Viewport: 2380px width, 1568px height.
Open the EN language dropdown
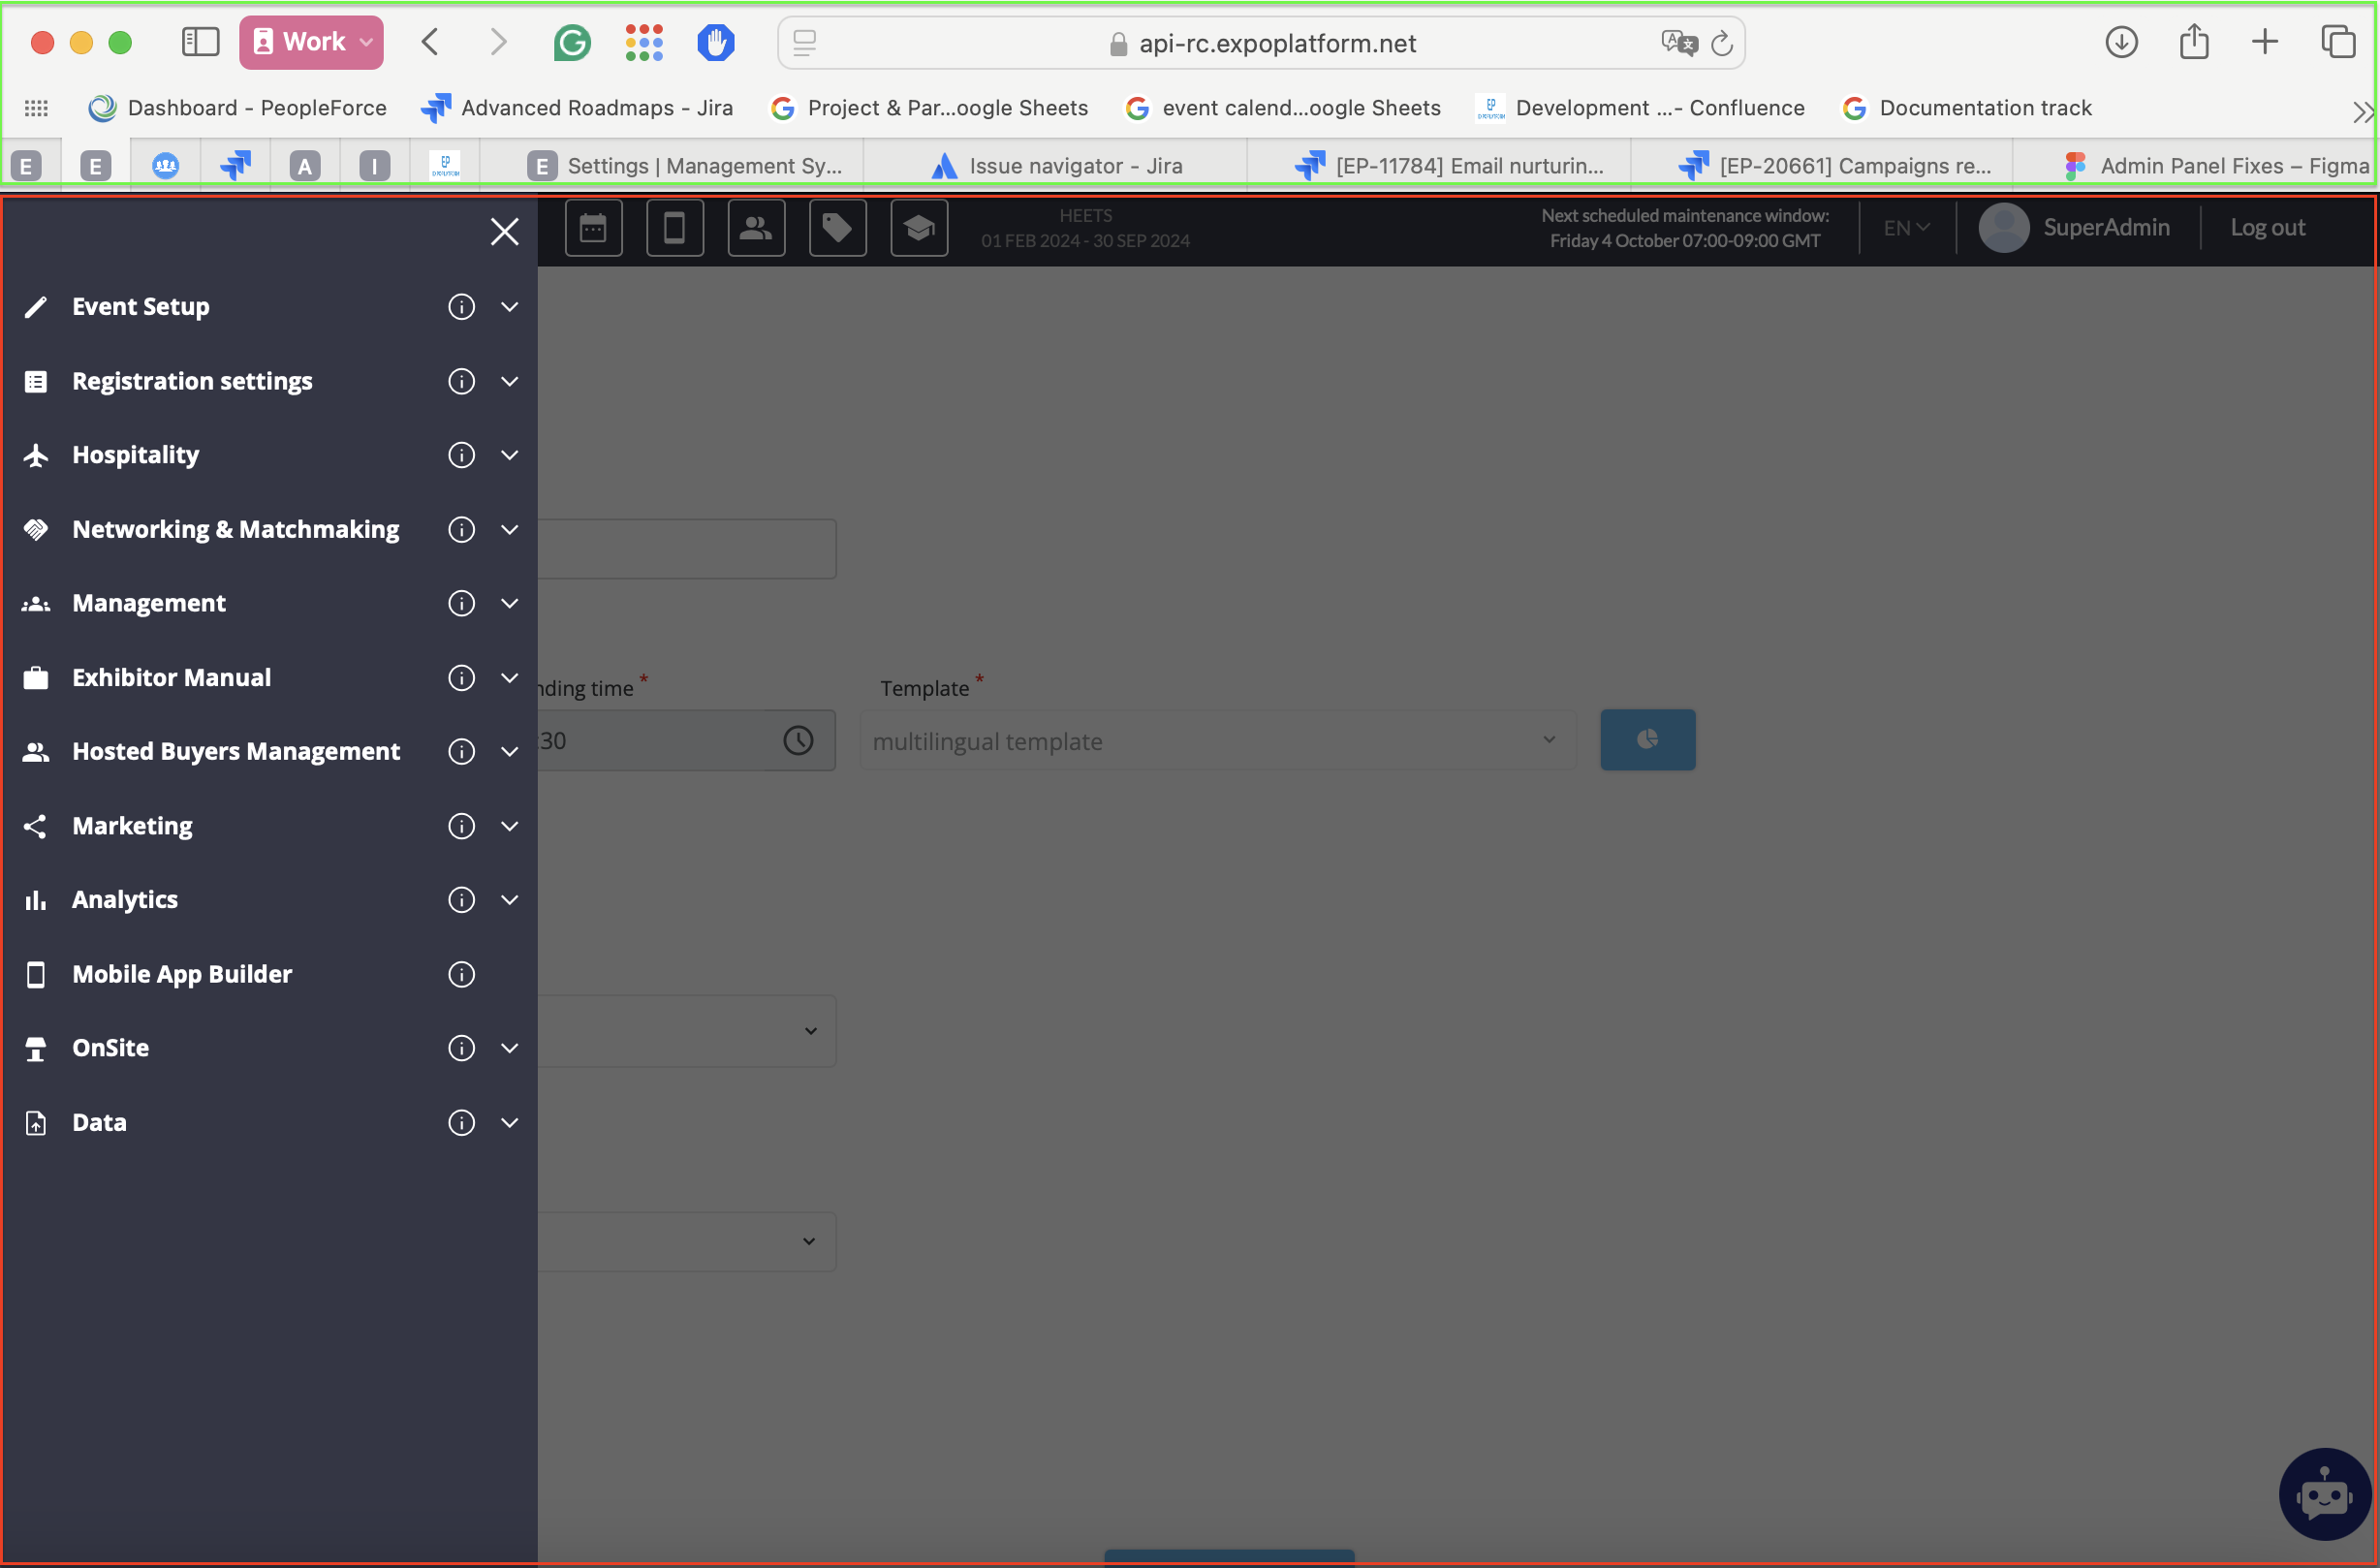click(1906, 228)
